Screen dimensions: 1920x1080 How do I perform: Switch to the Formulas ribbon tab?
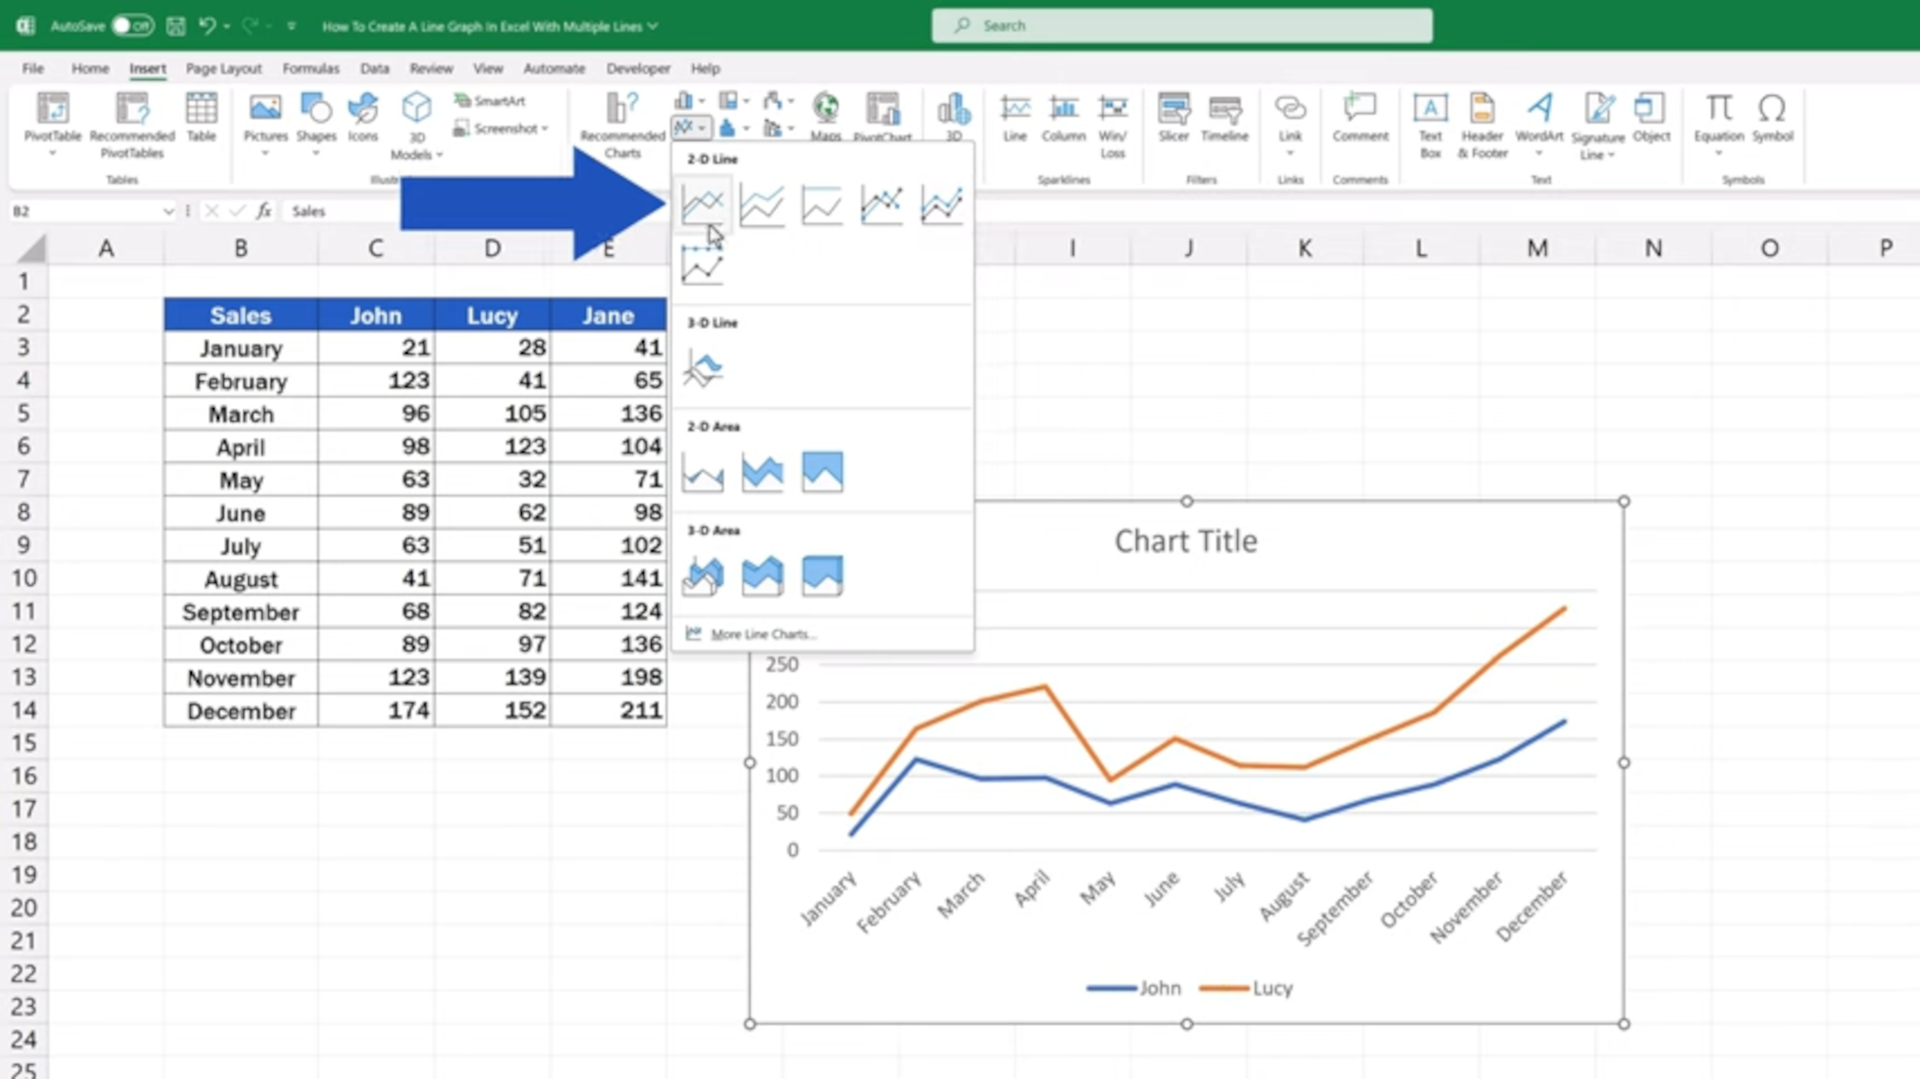coord(310,68)
